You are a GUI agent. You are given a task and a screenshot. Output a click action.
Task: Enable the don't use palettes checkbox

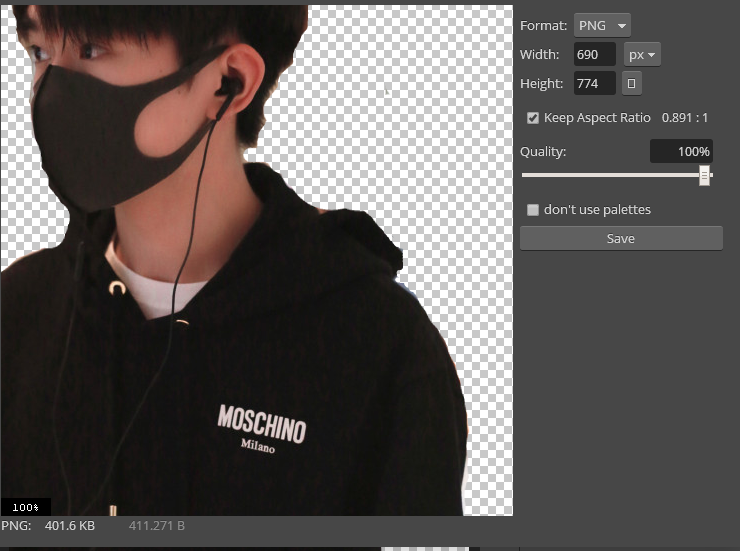pyautogui.click(x=533, y=210)
